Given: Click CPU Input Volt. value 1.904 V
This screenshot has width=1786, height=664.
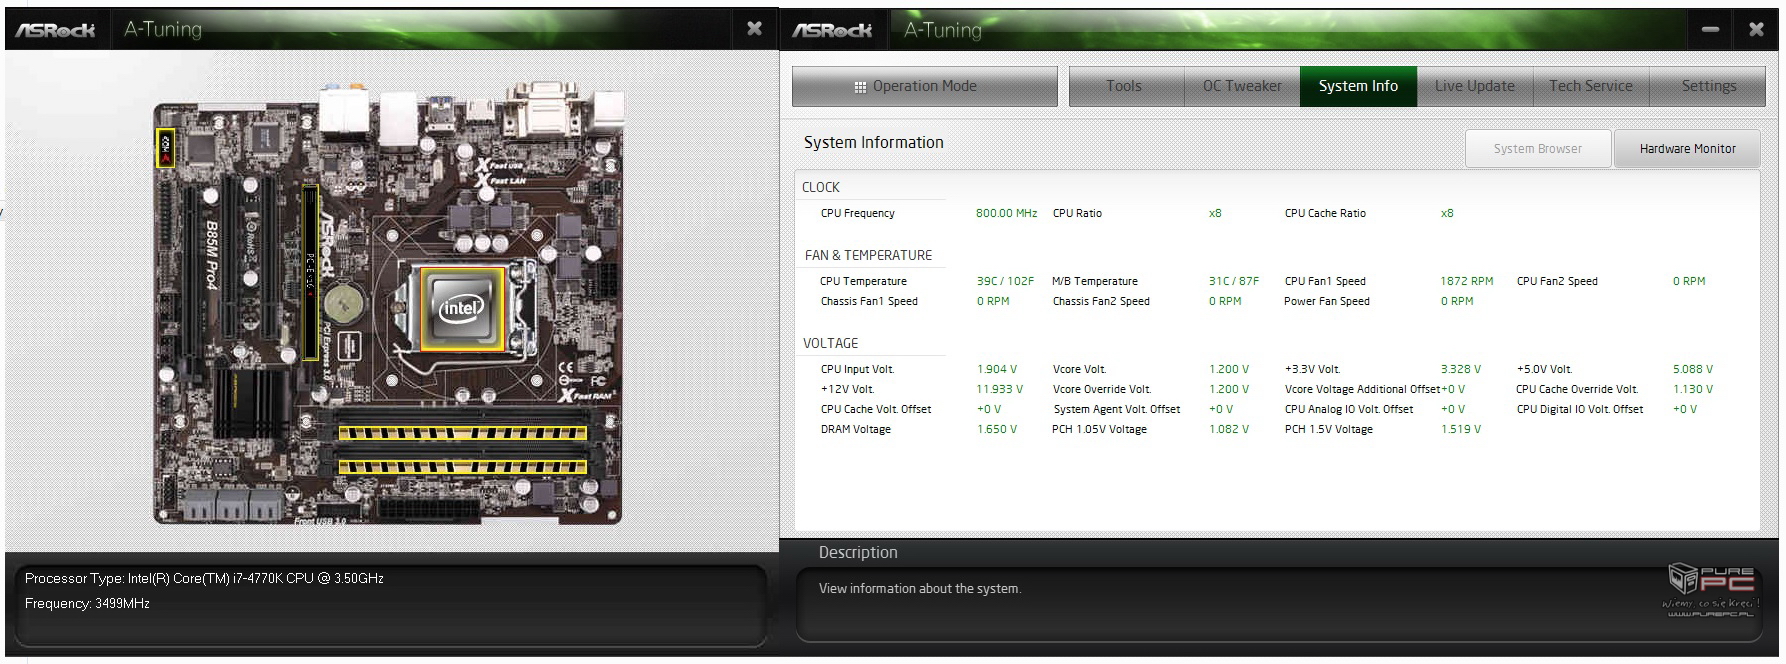Looking at the screenshot, I should point(997,369).
